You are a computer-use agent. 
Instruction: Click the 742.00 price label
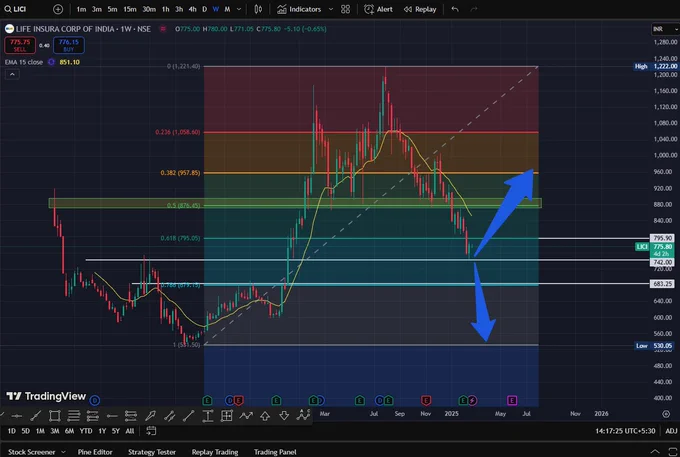[x=662, y=262]
